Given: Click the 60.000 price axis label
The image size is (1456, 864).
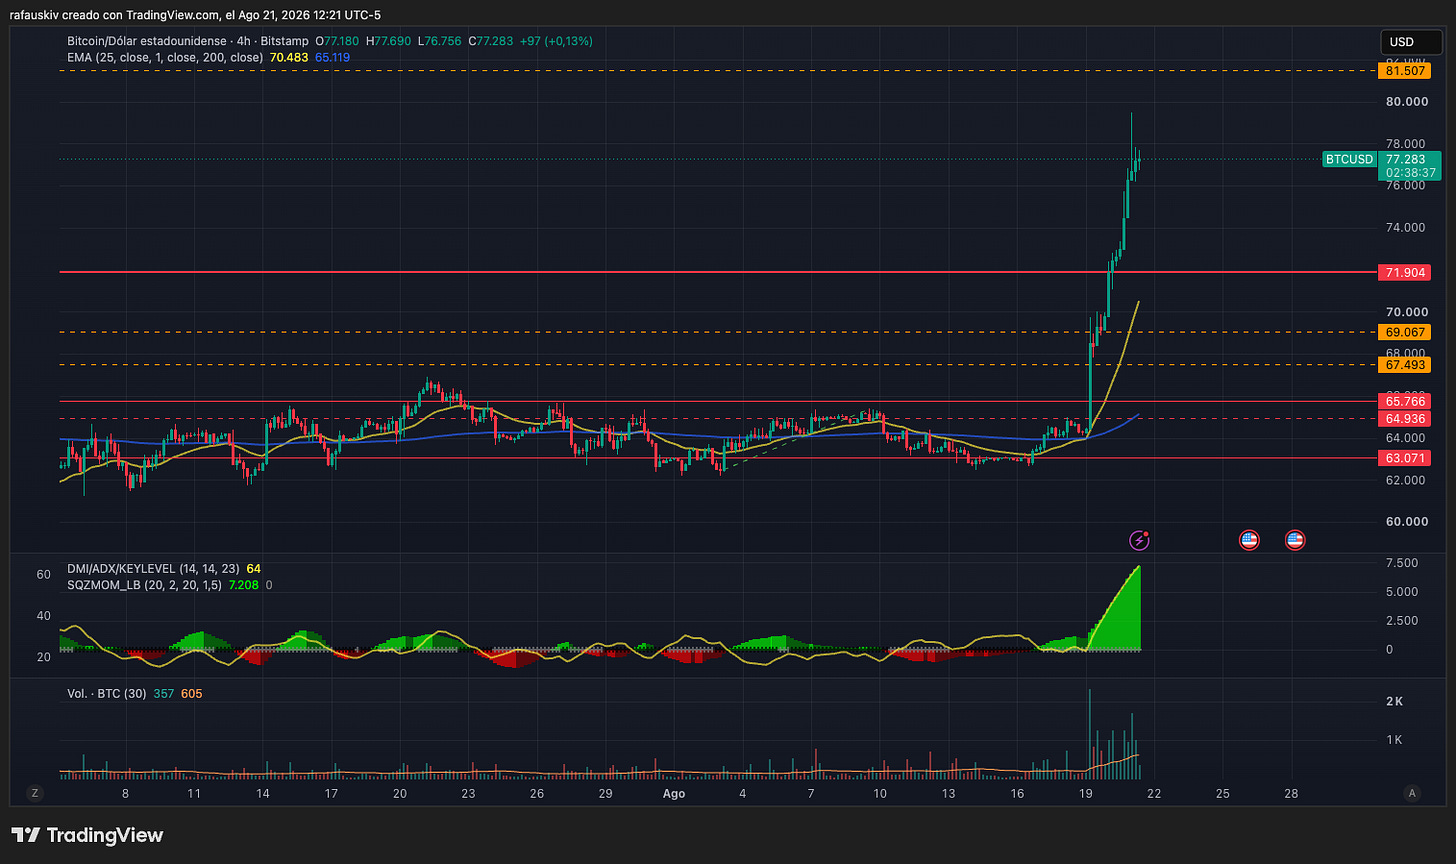Looking at the screenshot, I should pyautogui.click(x=1407, y=521).
